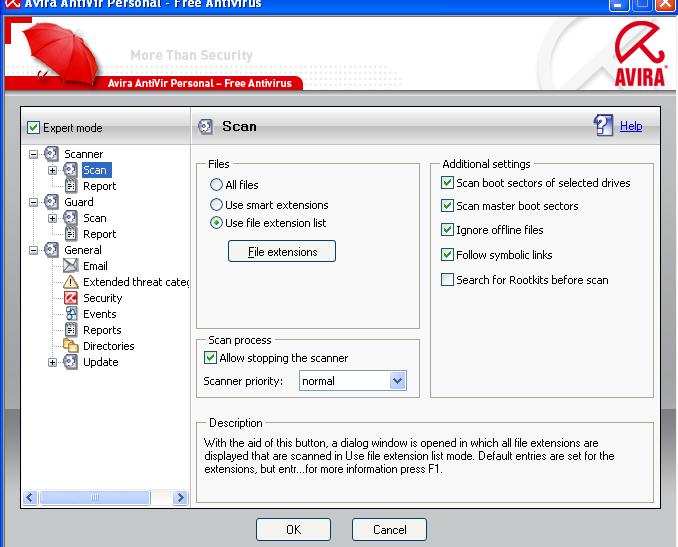Click the Scanner Report document icon

(70, 186)
